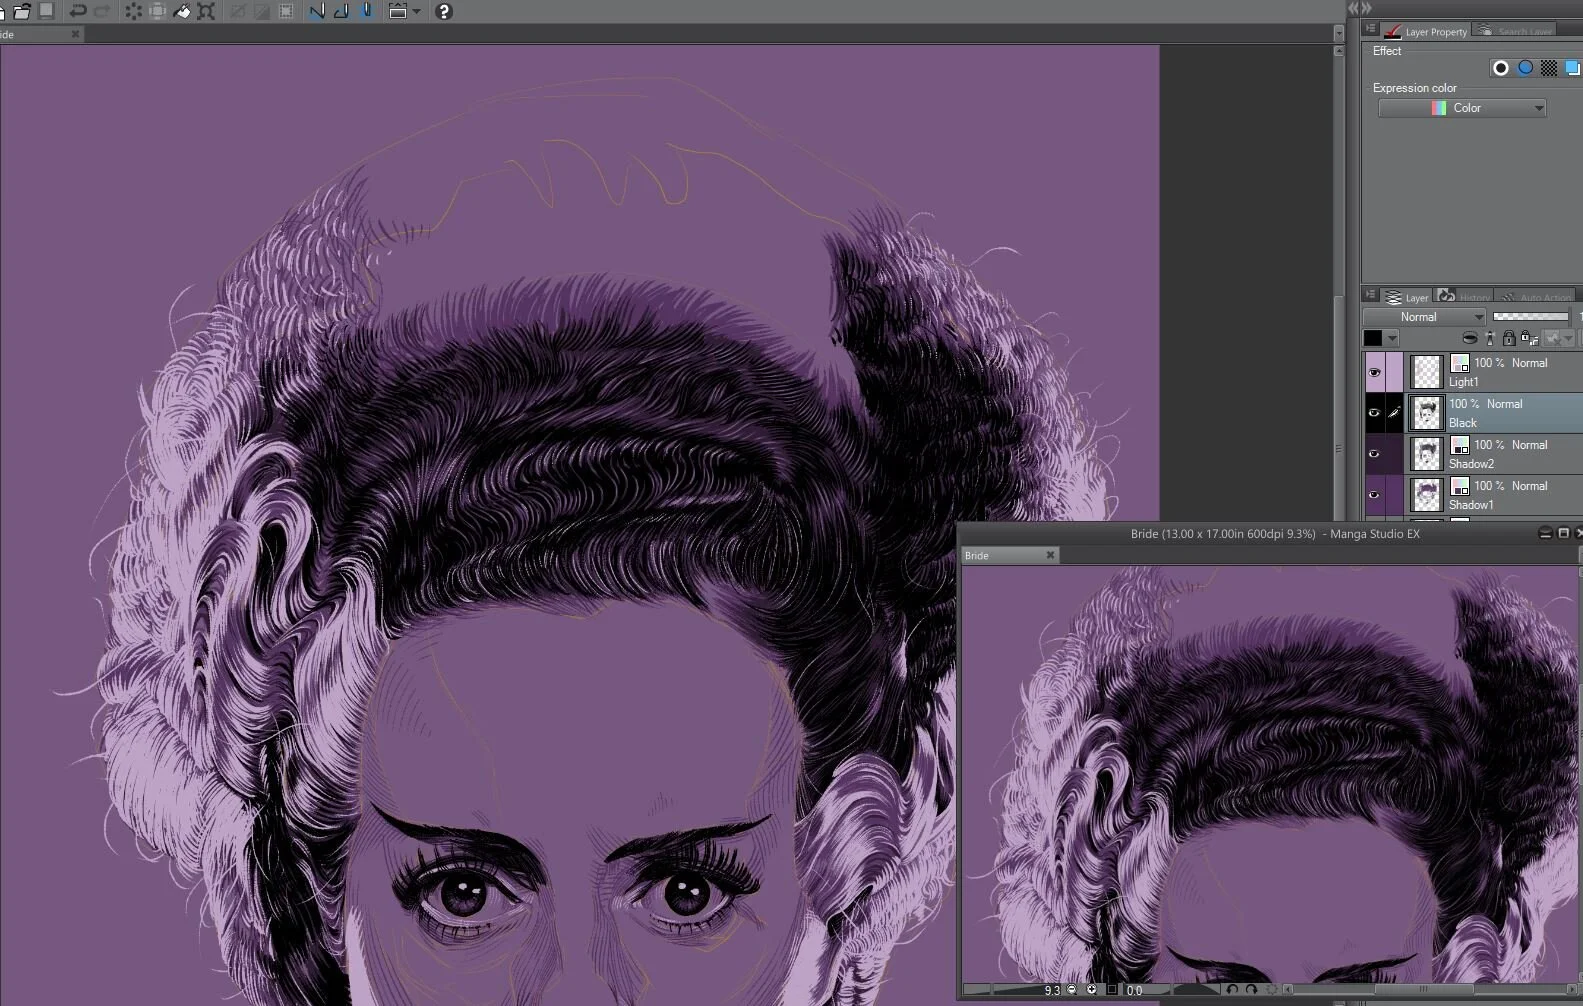
Task: Switch to the Search Layer tab
Action: 1514,31
